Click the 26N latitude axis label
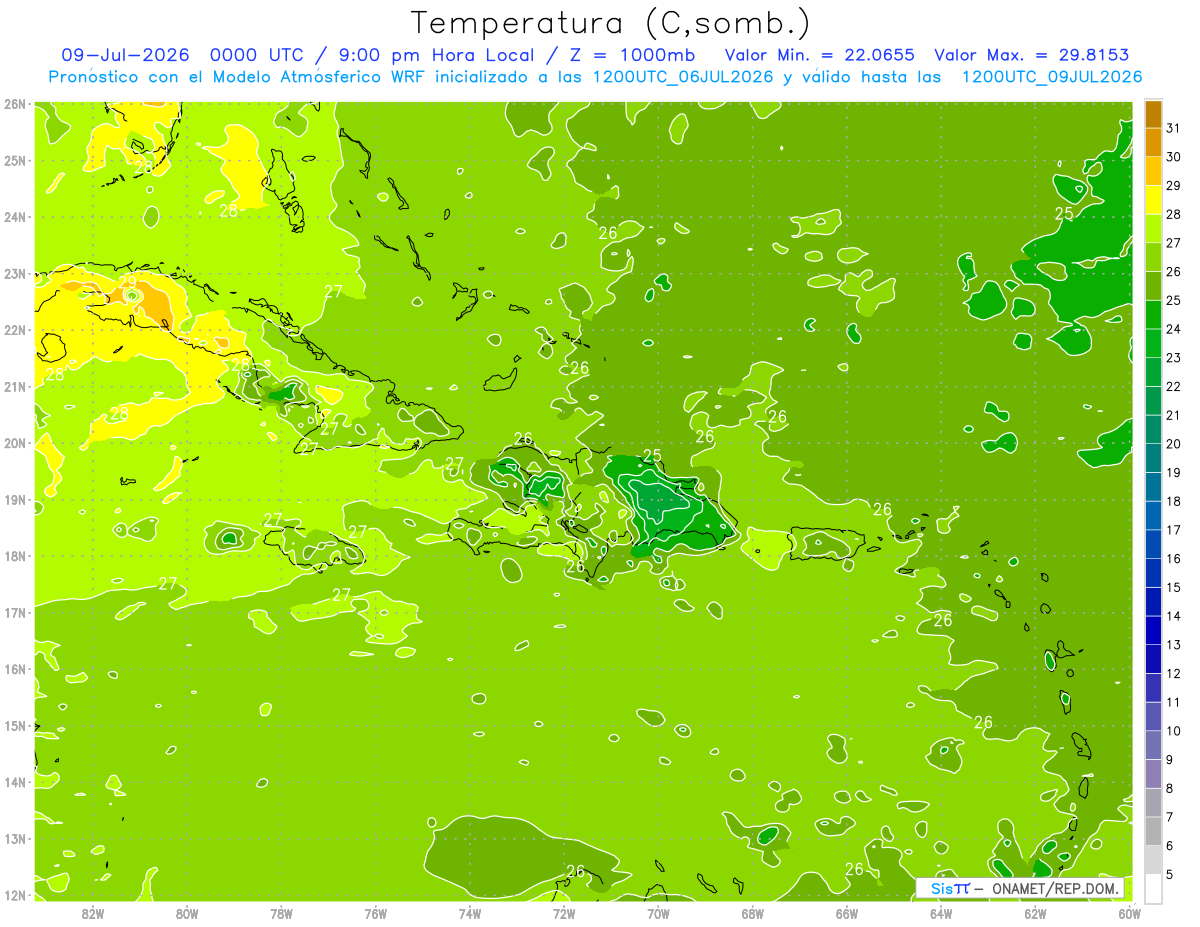The height and width of the screenshot is (927, 1200). click(x=14, y=104)
